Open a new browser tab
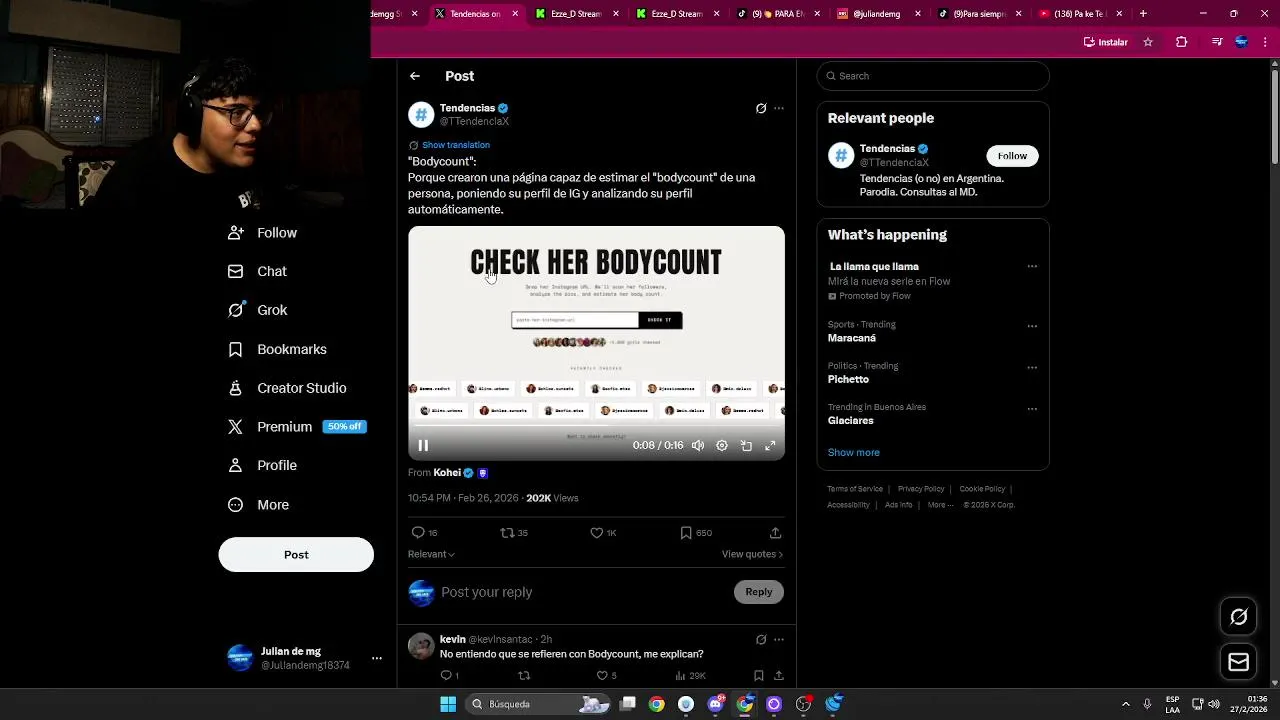Screen dimensions: 1280x720 click(x=1143, y=14)
